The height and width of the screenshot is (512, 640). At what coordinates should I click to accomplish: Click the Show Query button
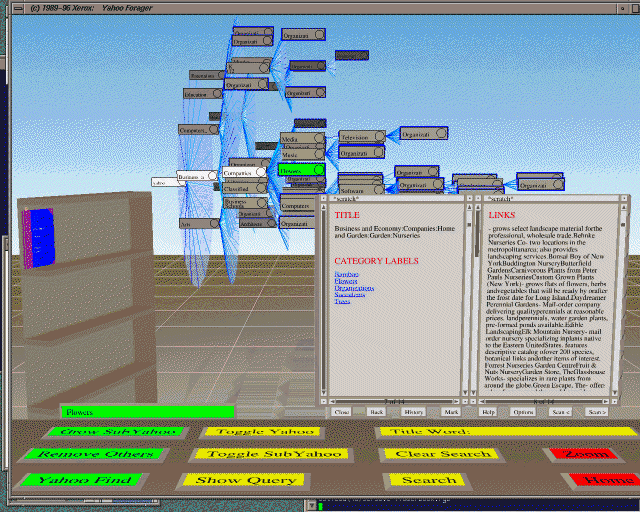click(x=244, y=480)
